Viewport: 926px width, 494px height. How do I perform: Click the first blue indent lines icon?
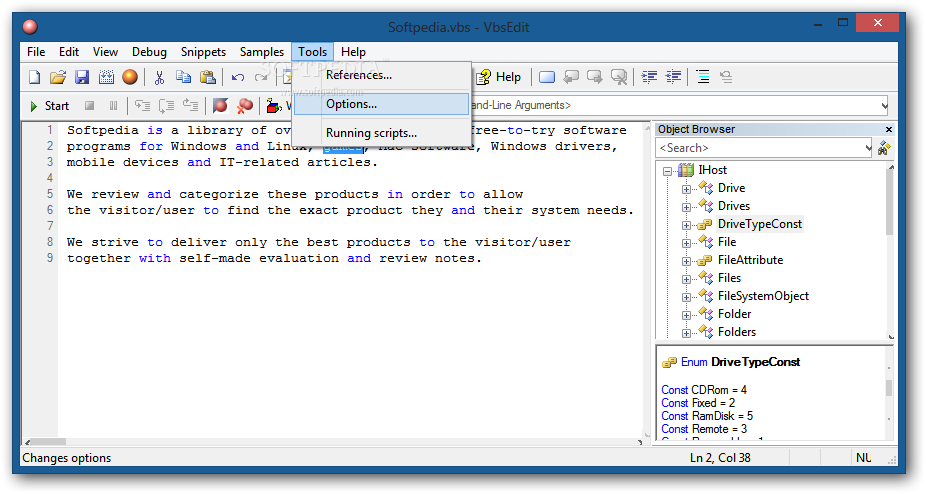(650, 77)
